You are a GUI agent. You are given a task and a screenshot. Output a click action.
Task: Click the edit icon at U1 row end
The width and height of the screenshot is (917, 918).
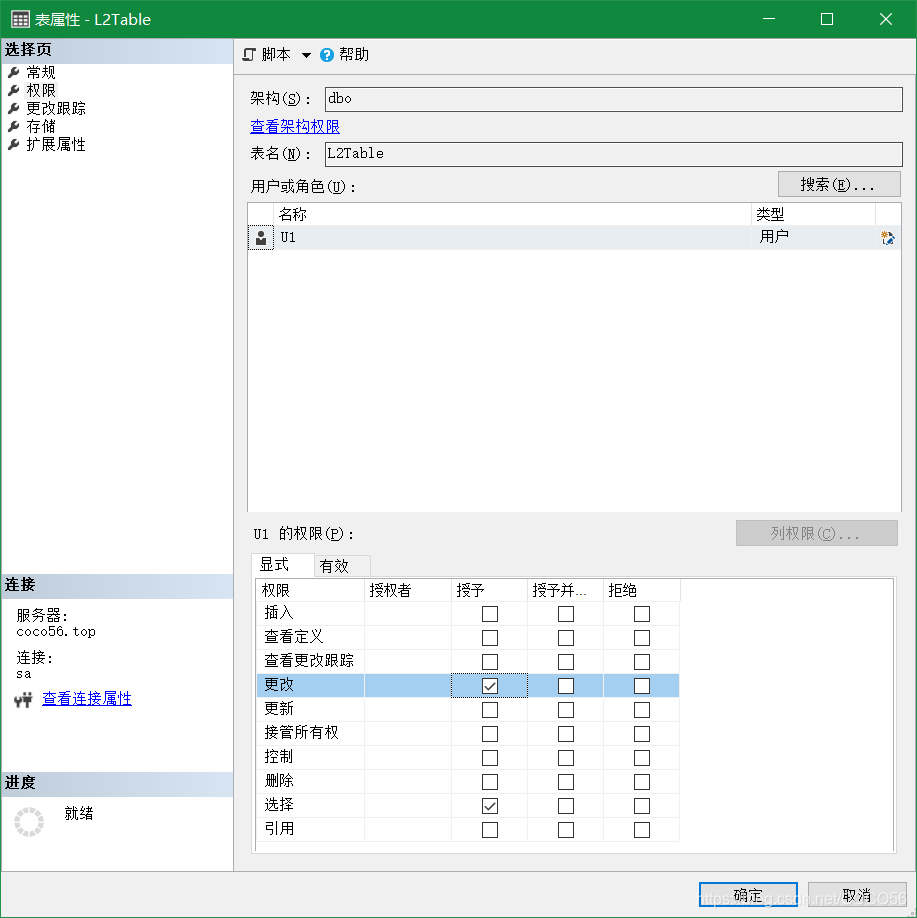(888, 238)
